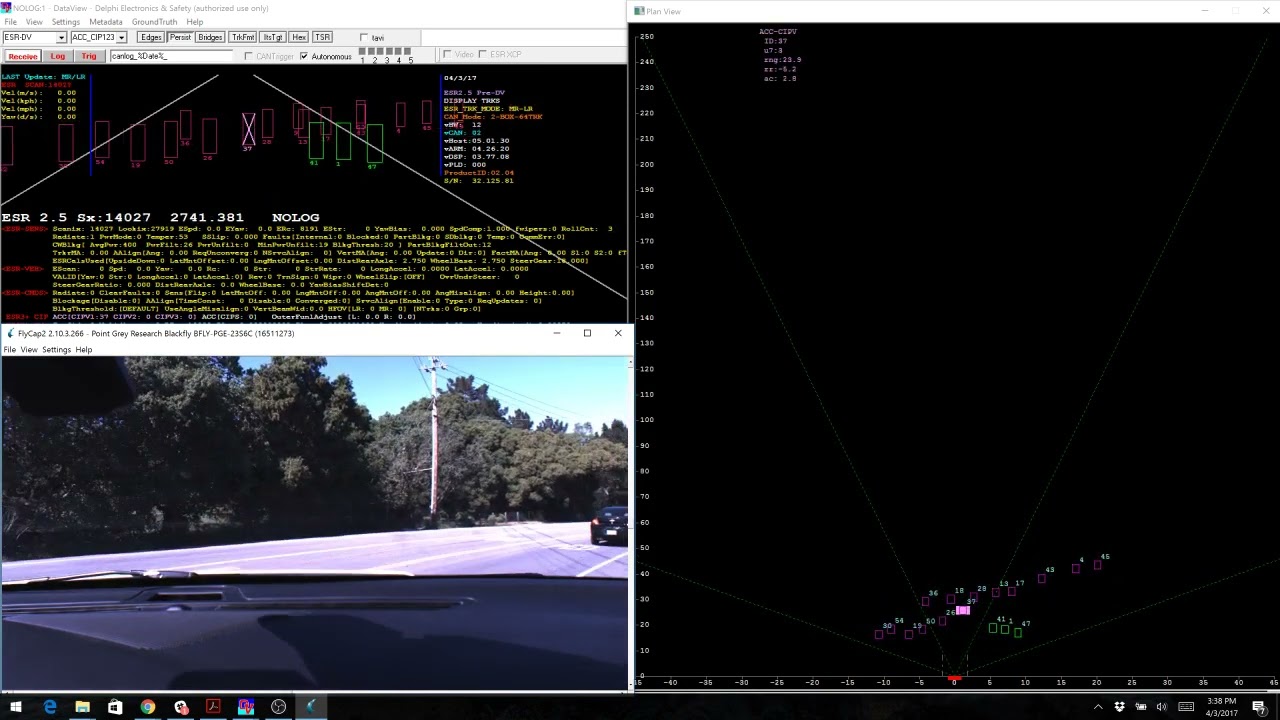Screen dimensions: 1280x720
Task: Click the red Trig button
Action: pos(89,56)
